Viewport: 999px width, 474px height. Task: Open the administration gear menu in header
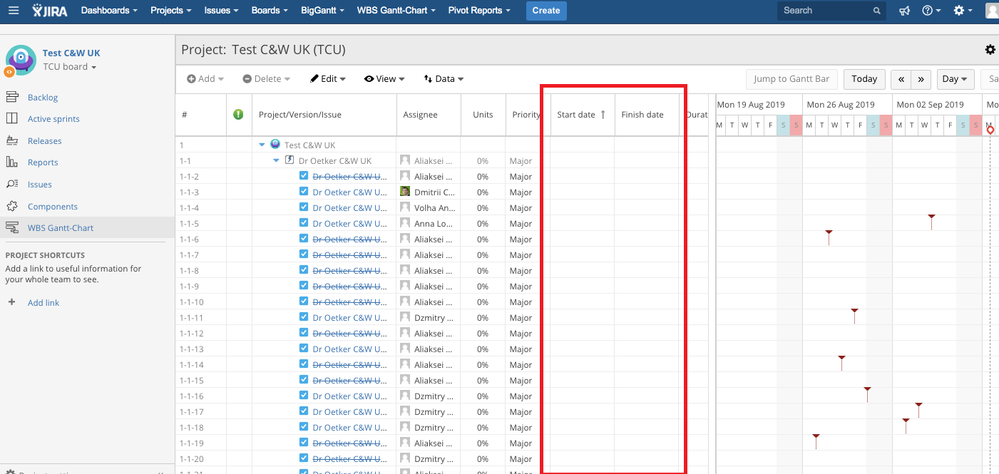click(963, 11)
